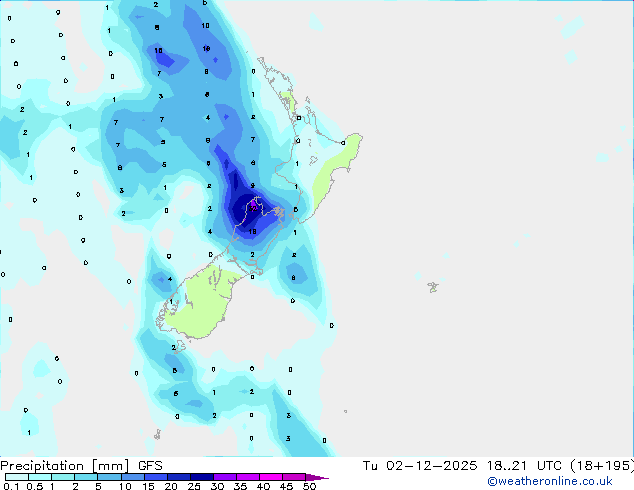Pick the 25–30 mm dark navy swatch
The image size is (634, 490).
pos(201,477)
